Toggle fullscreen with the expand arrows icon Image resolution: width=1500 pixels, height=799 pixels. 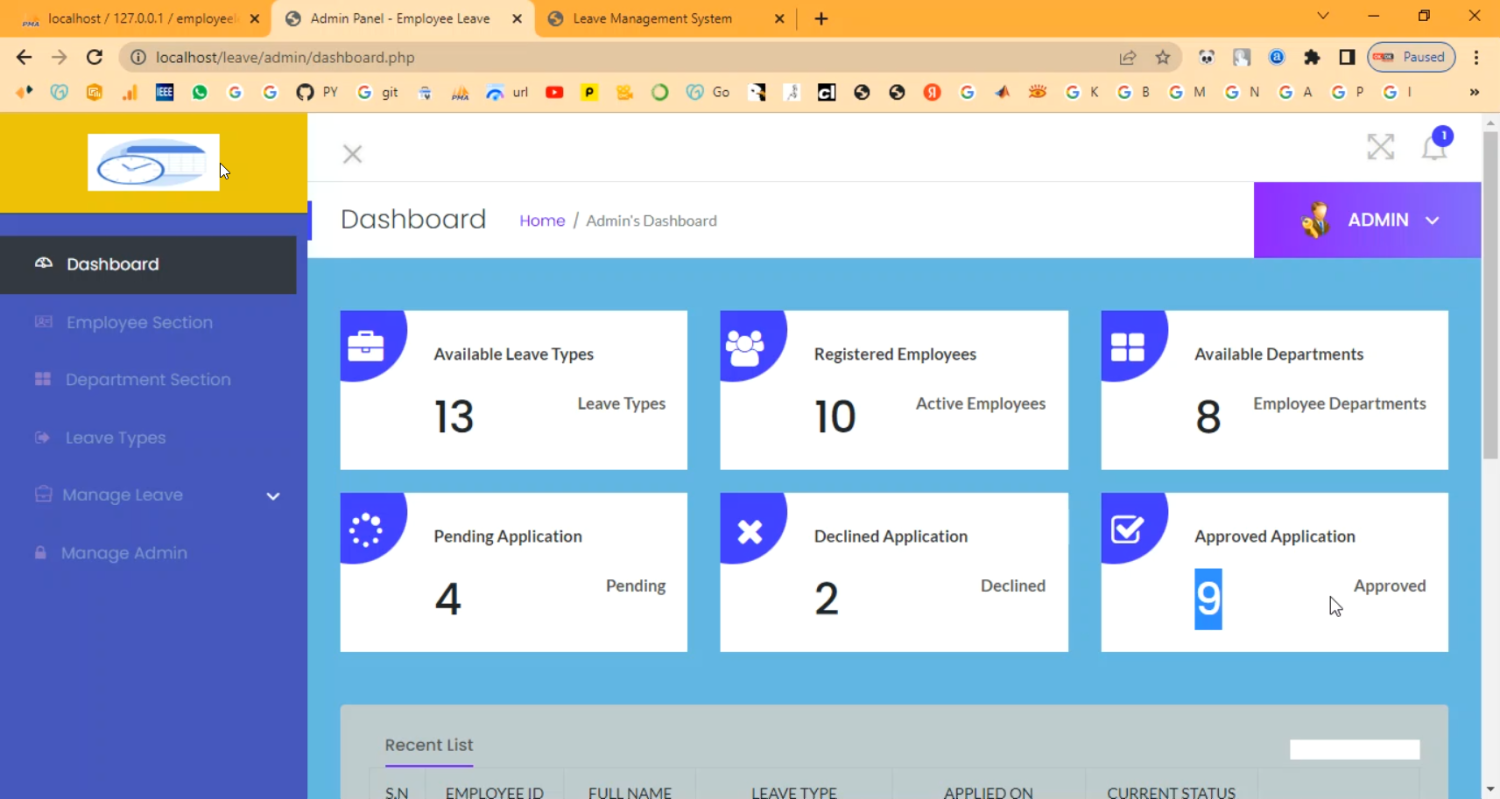click(1380, 147)
